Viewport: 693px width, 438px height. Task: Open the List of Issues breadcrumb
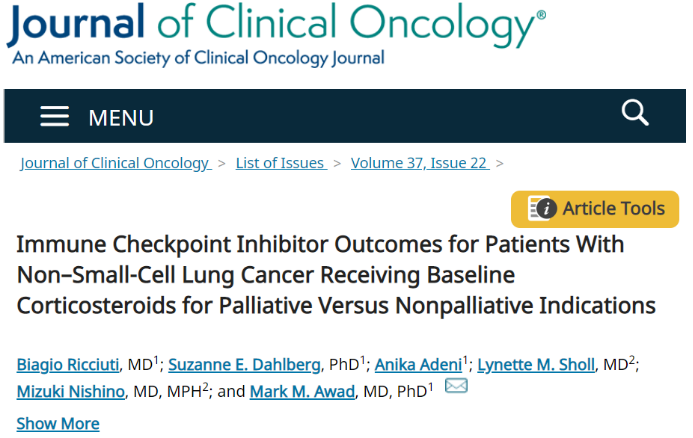pos(280,163)
